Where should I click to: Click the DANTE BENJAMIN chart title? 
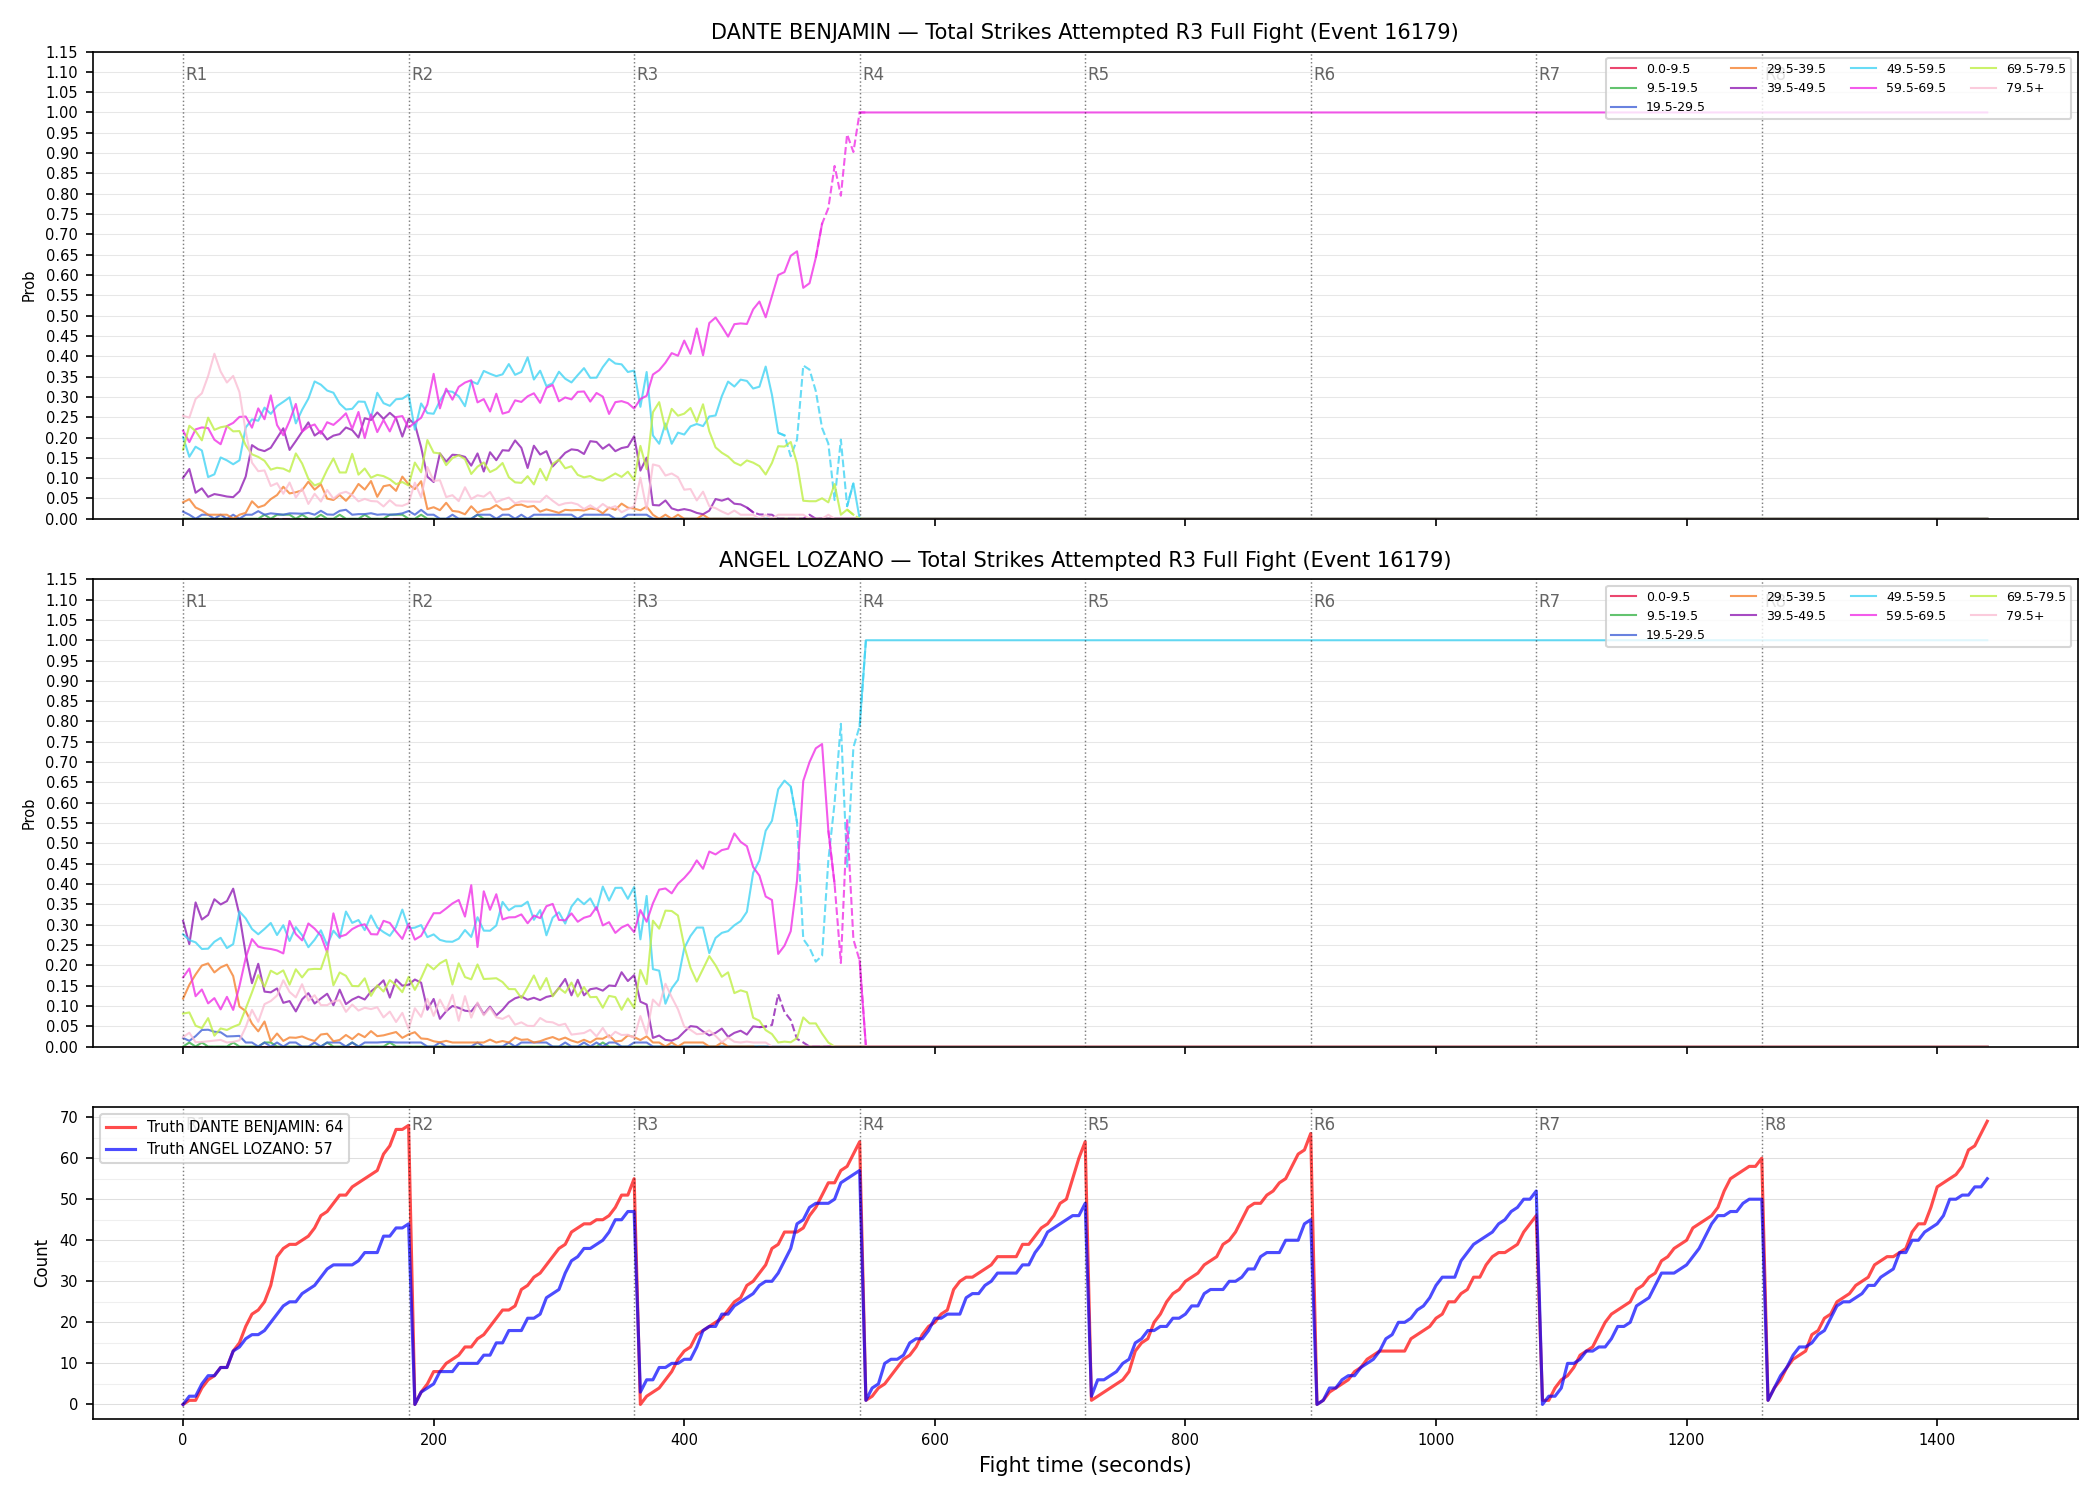[1084, 32]
